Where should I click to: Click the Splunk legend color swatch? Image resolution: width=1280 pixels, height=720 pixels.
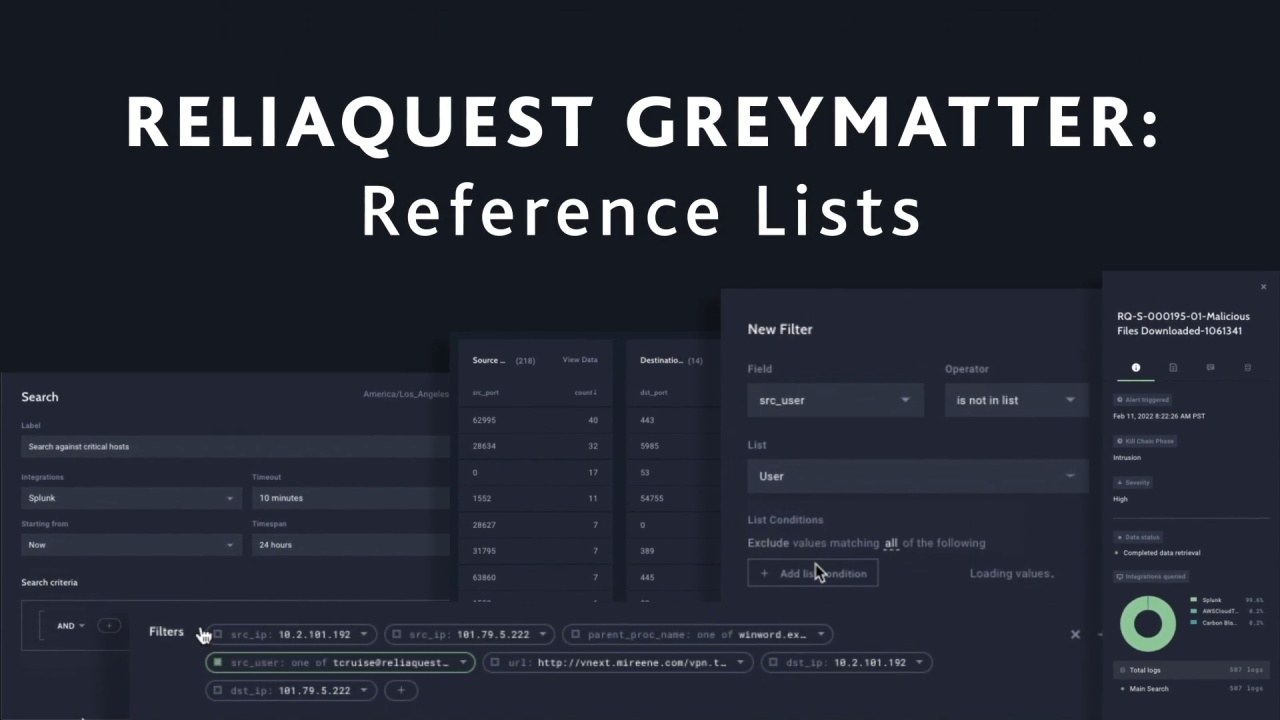click(x=1193, y=600)
